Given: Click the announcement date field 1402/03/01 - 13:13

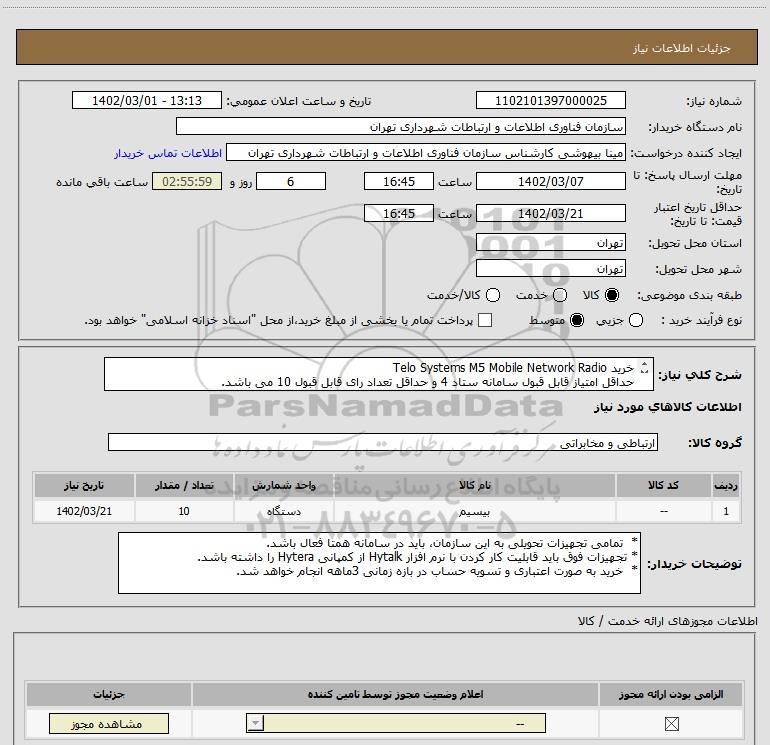Looking at the screenshot, I should (x=147, y=101).
